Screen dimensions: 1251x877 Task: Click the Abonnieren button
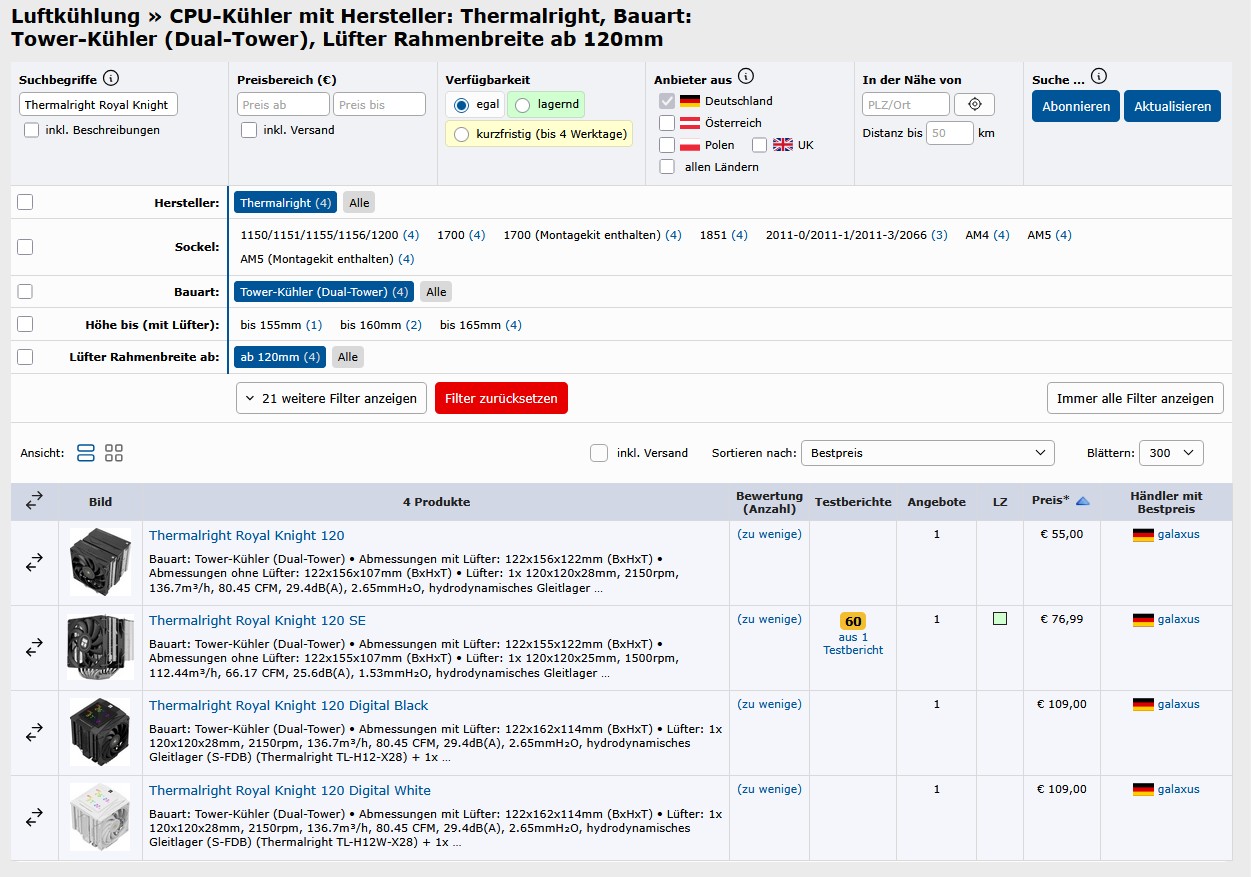(x=1076, y=106)
